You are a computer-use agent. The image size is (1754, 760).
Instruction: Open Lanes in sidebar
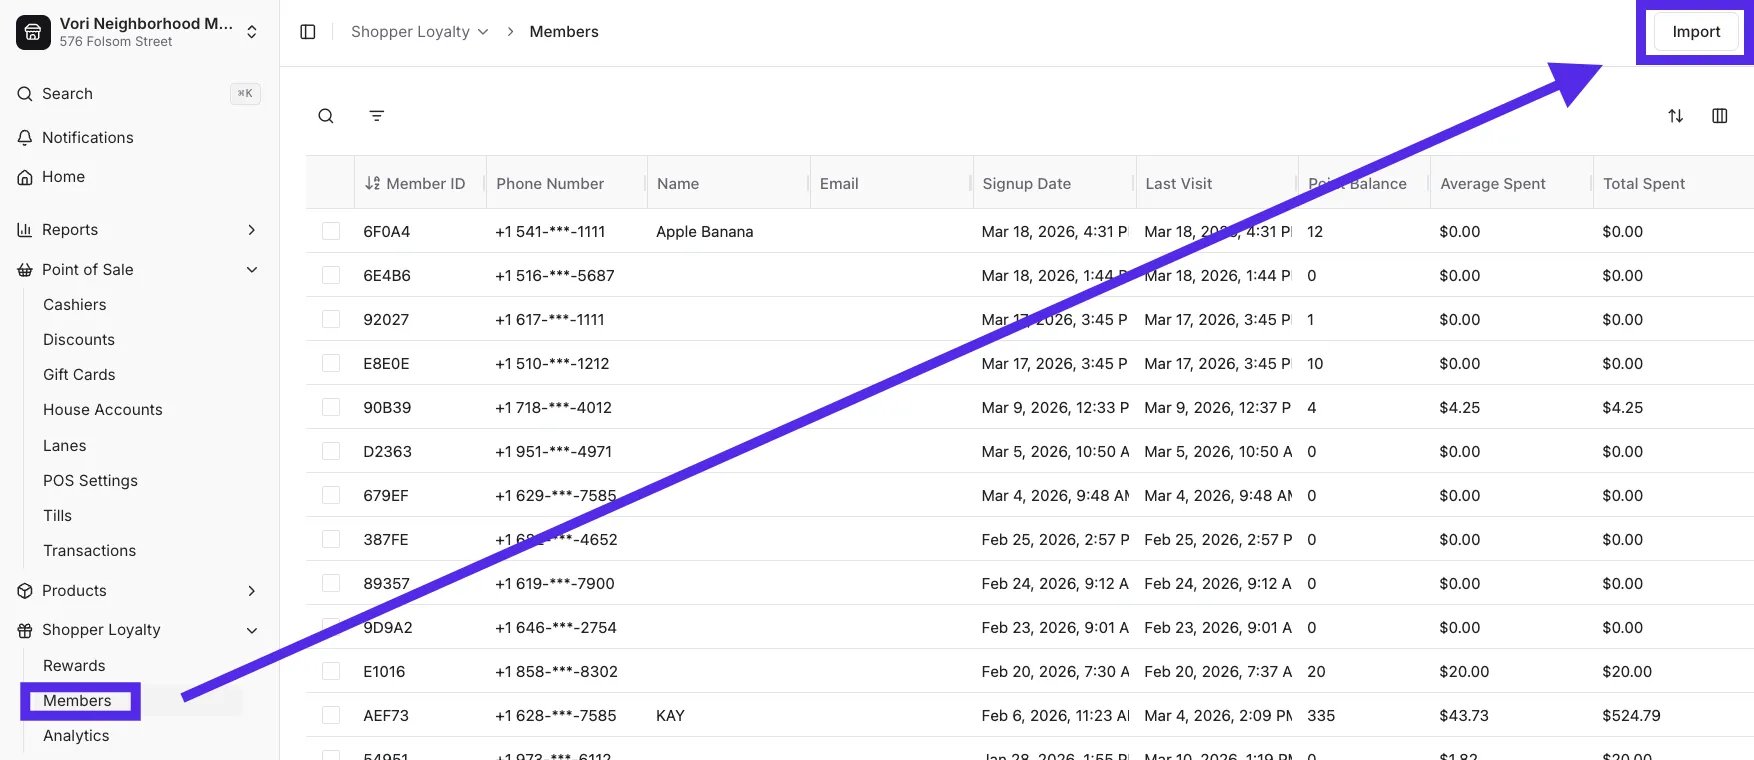point(65,446)
